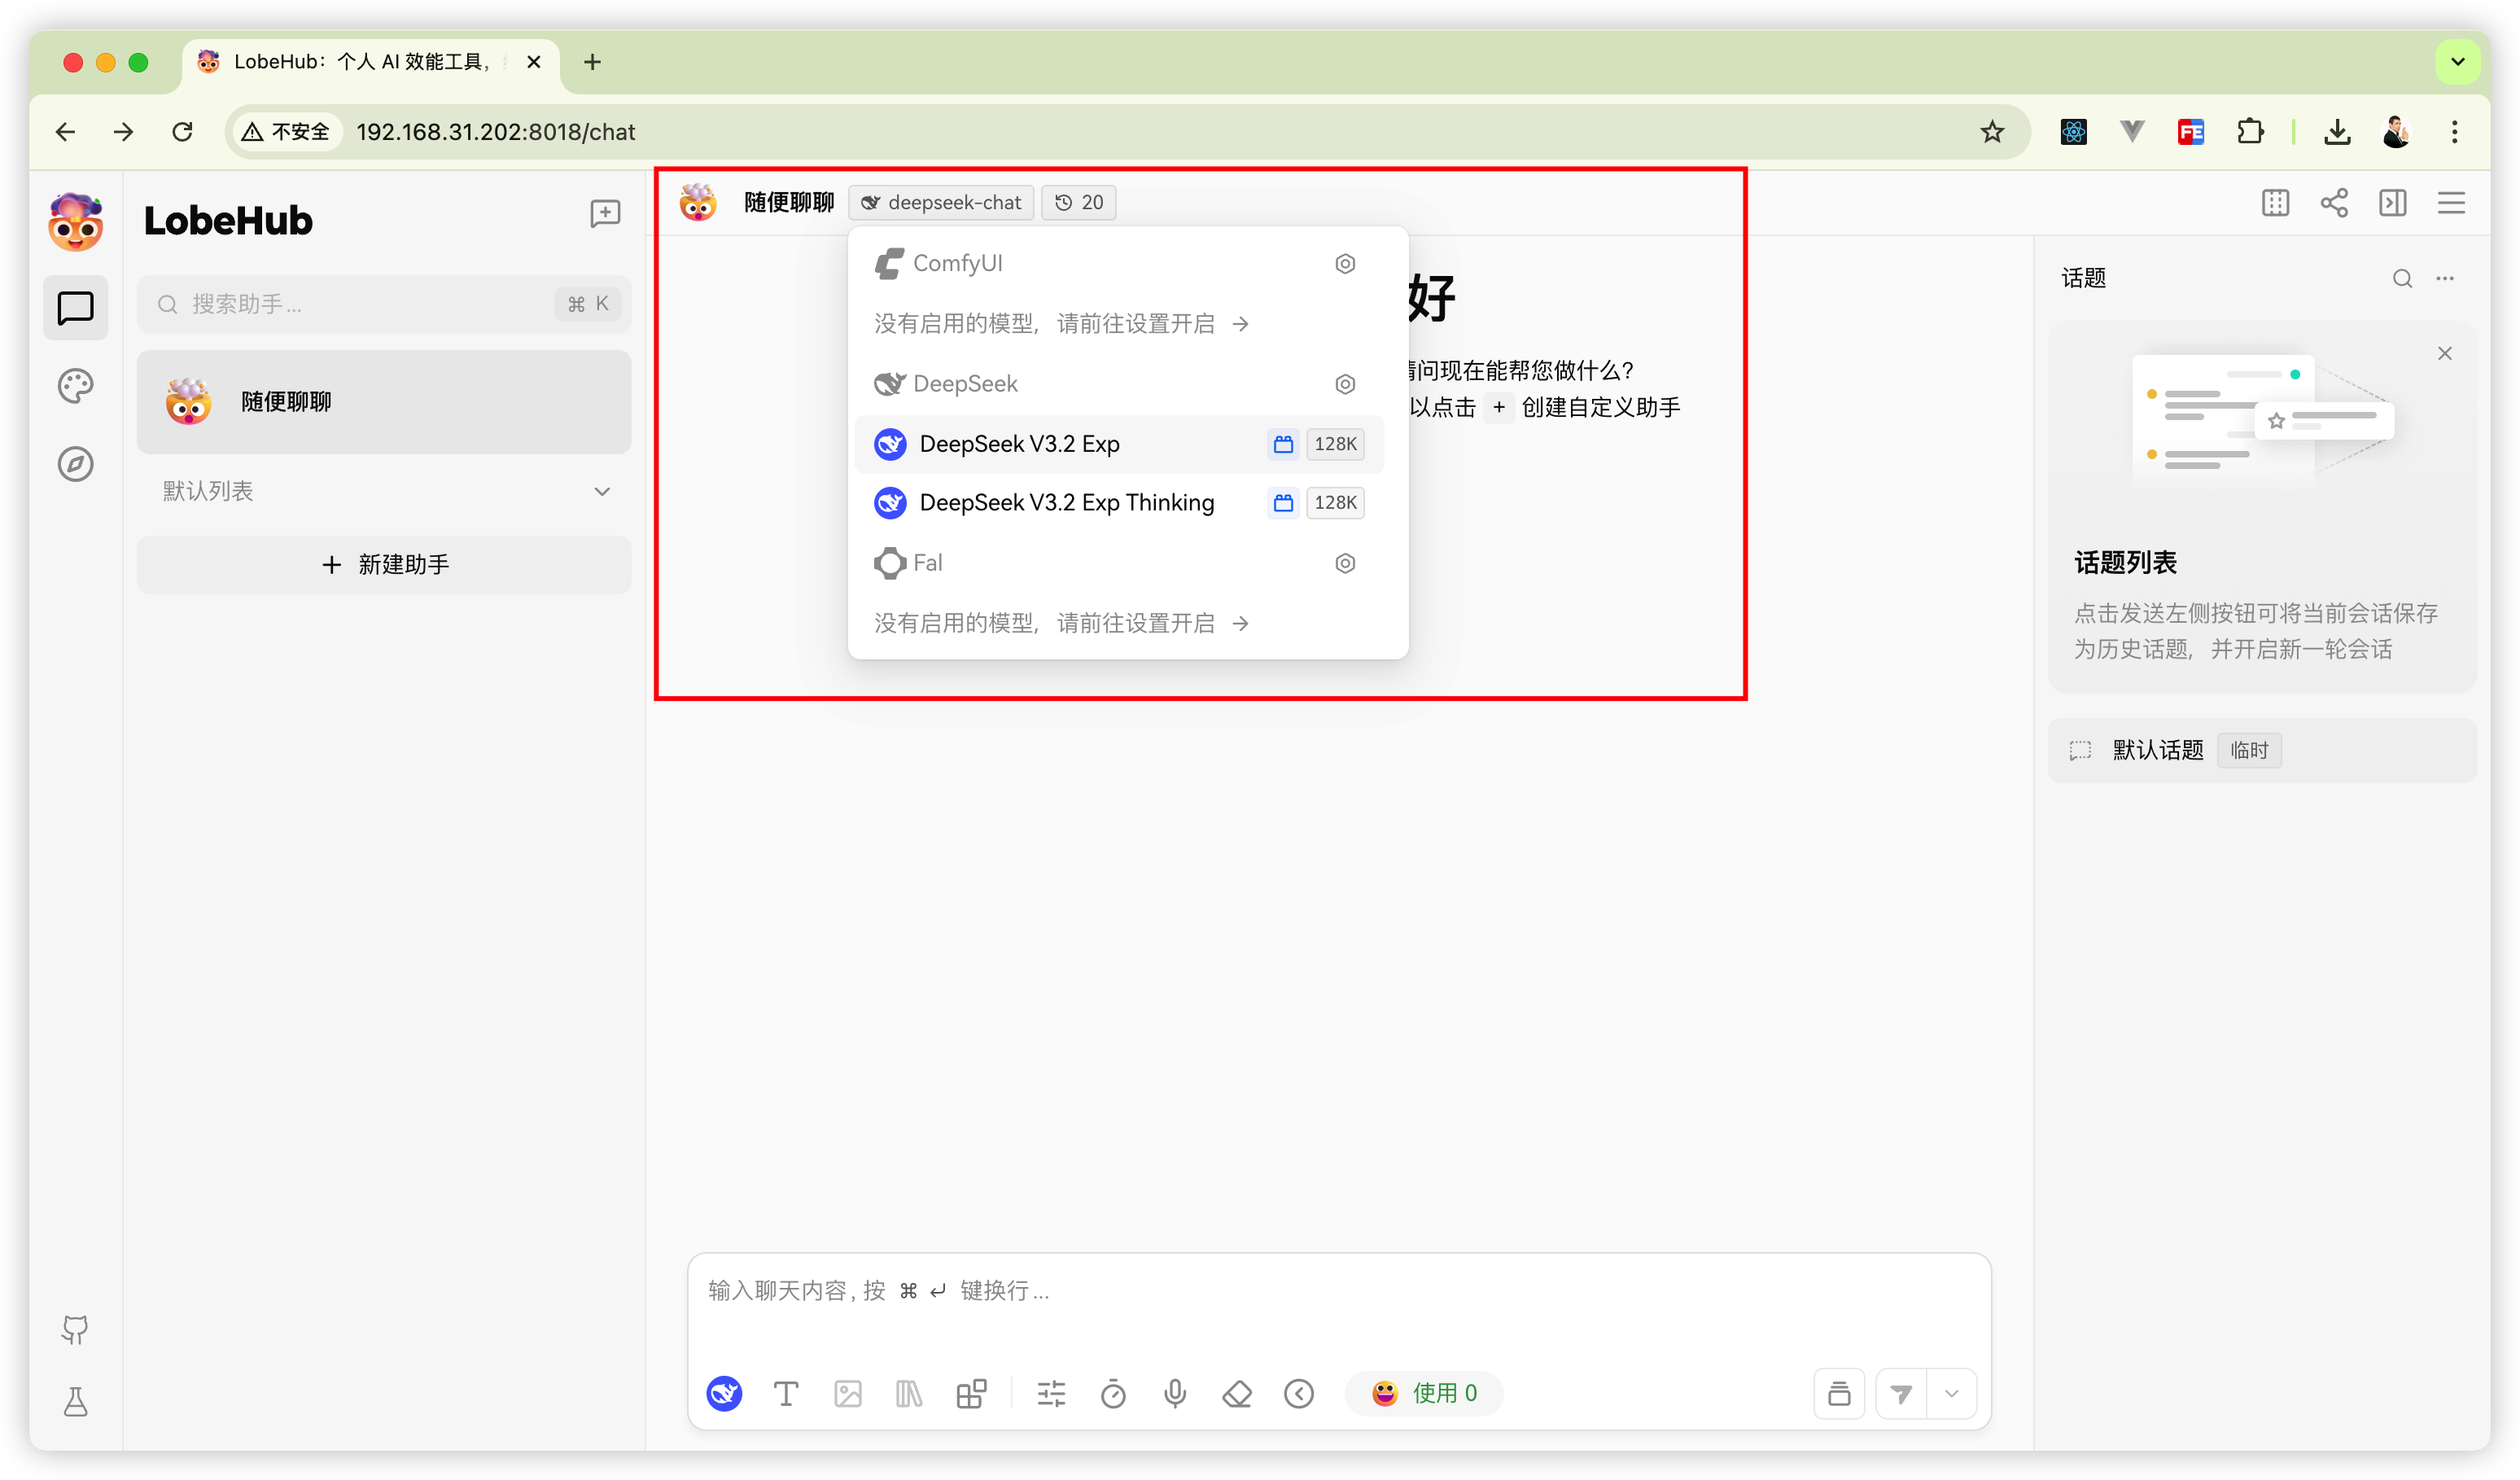Toggle the right topic panel icon

pos(2393,203)
